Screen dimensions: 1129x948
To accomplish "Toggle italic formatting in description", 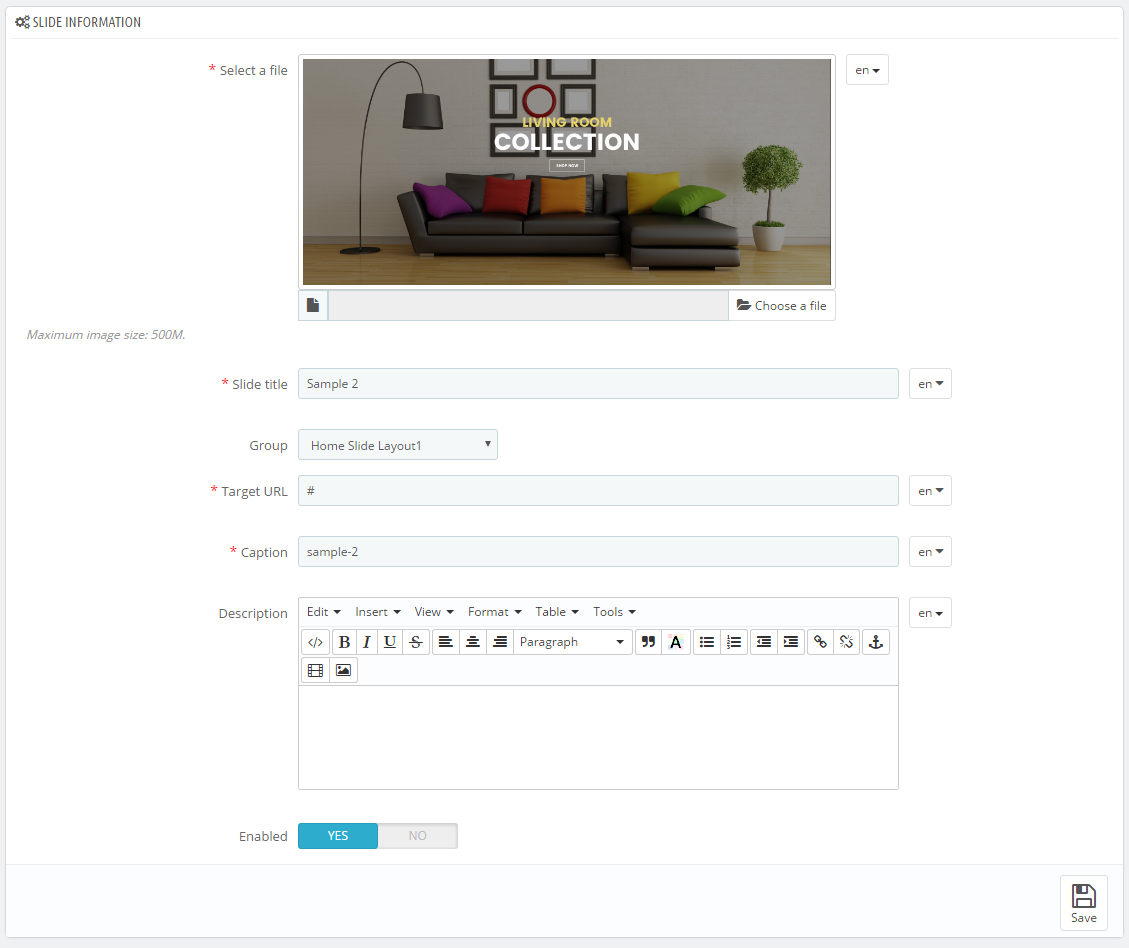I will point(366,642).
